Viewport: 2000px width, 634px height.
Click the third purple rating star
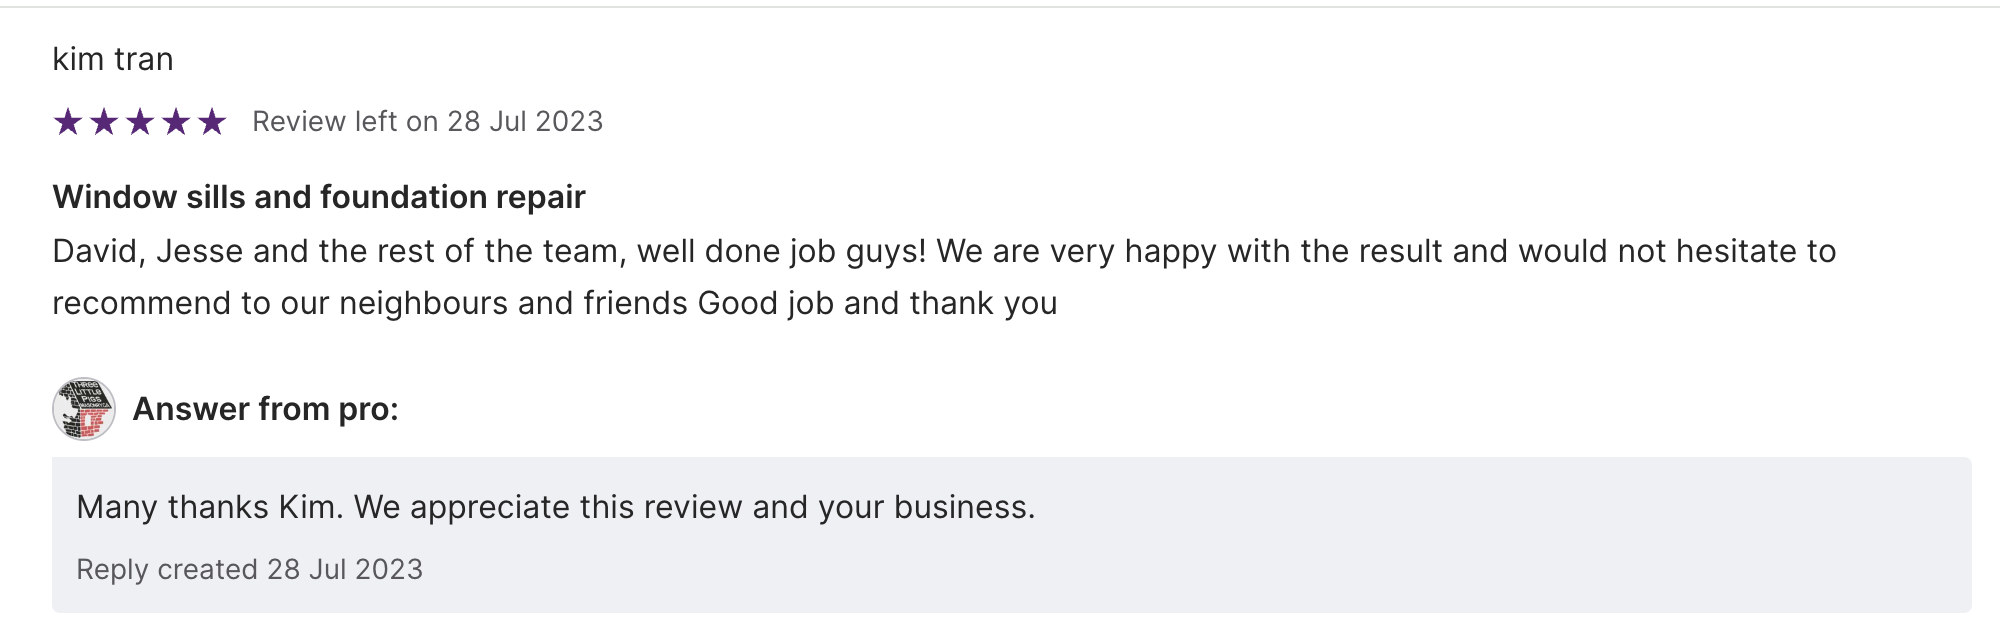point(140,122)
